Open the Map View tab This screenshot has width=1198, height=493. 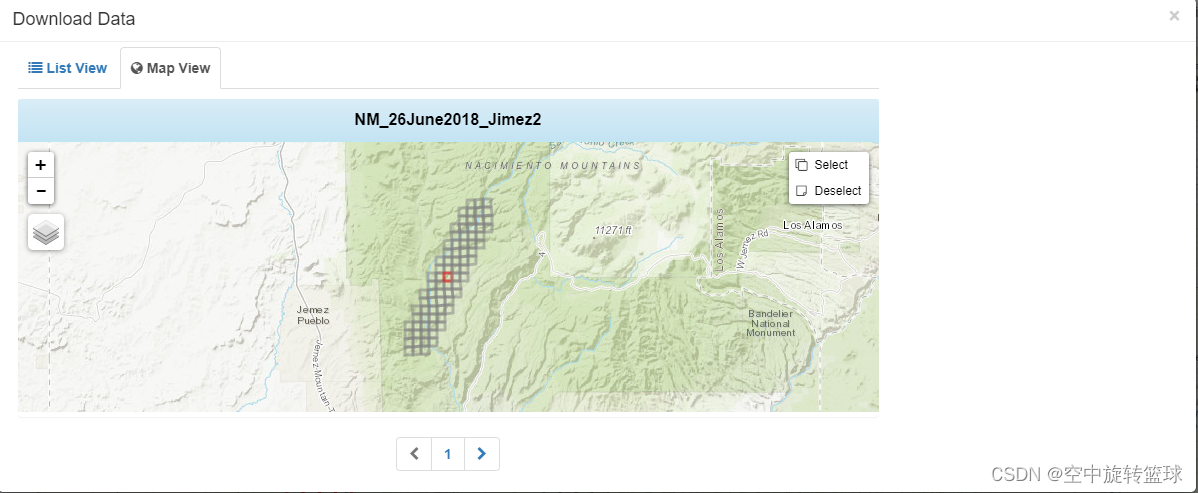170,68
